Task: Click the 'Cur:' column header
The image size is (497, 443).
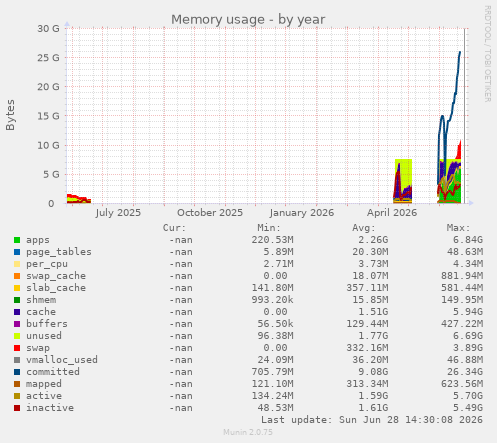Action: coord(174,228)
